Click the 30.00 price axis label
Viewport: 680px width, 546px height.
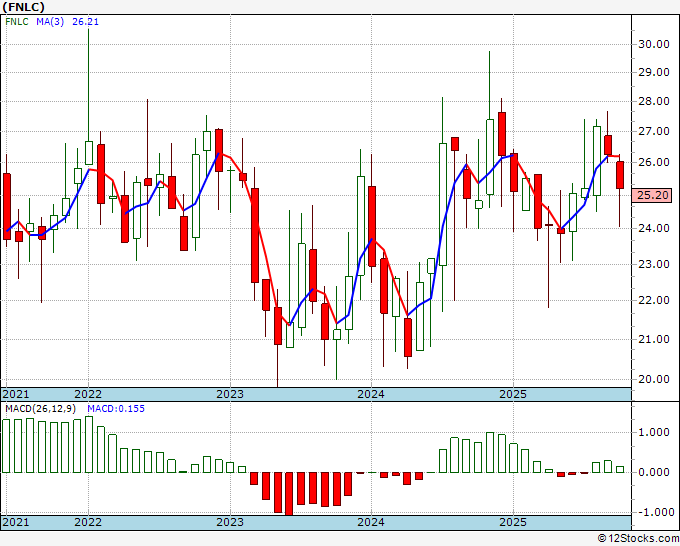654,44
